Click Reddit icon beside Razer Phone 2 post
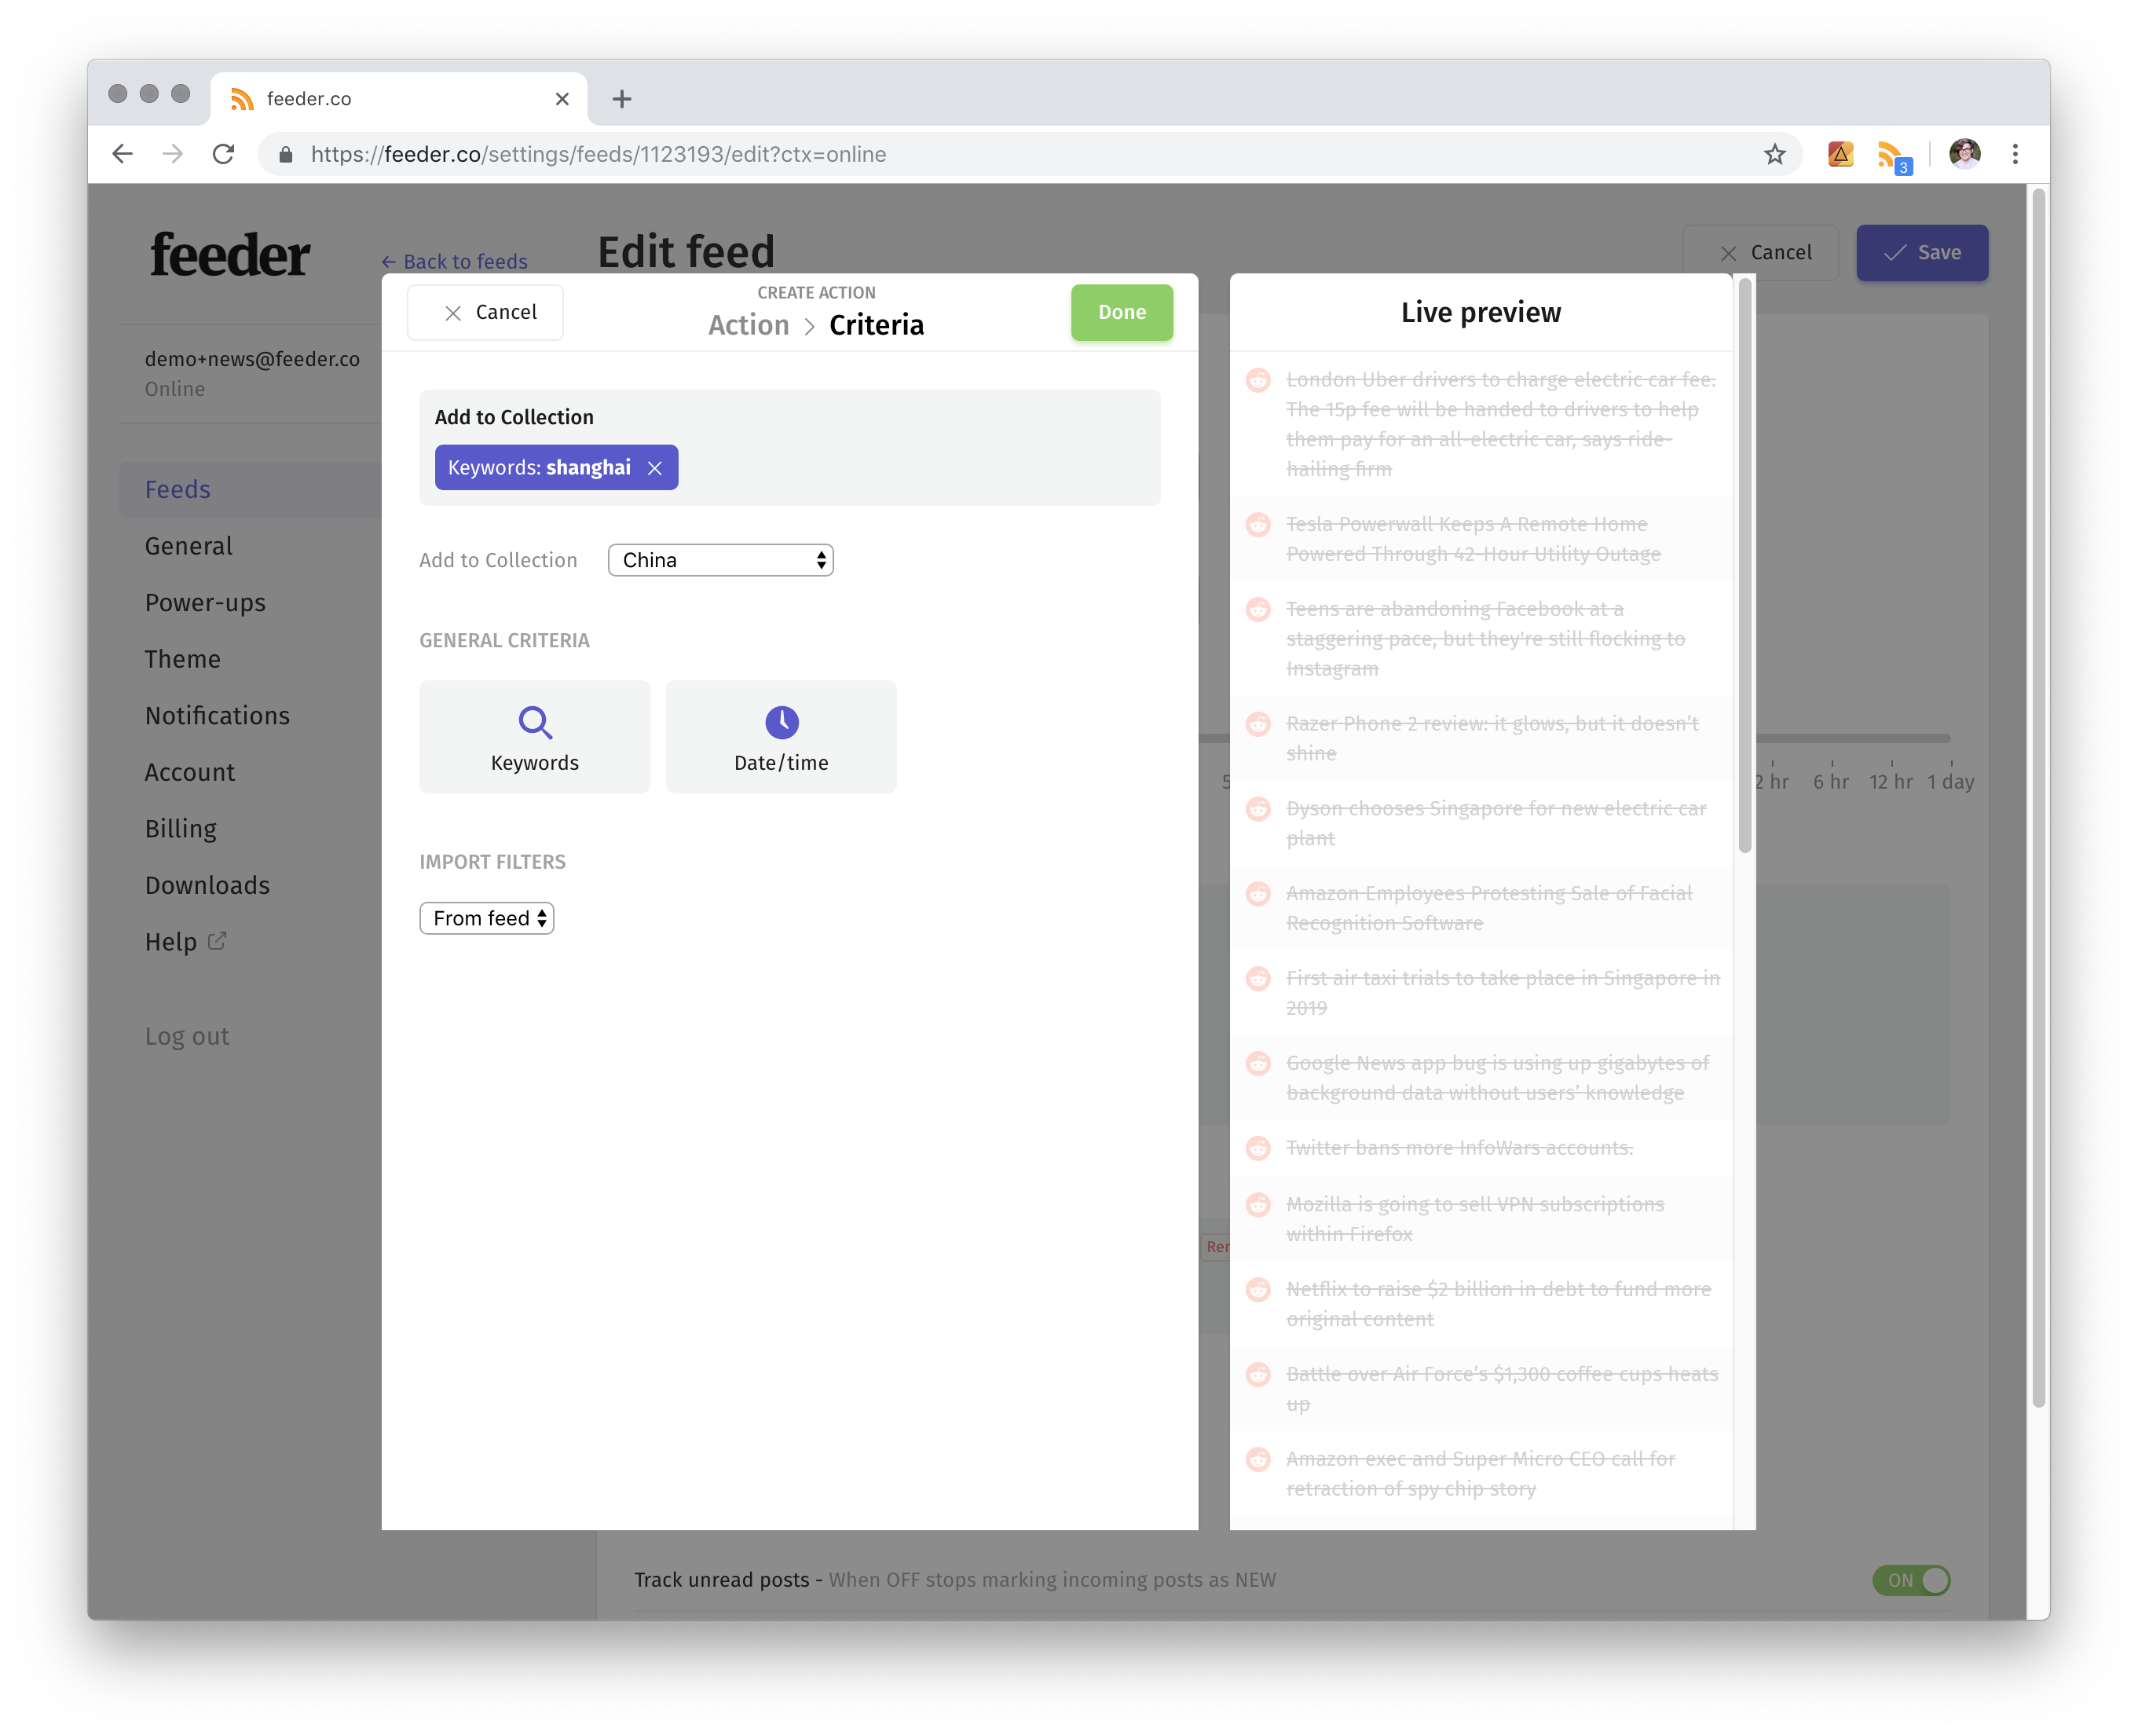 (x=1258, y=724)
